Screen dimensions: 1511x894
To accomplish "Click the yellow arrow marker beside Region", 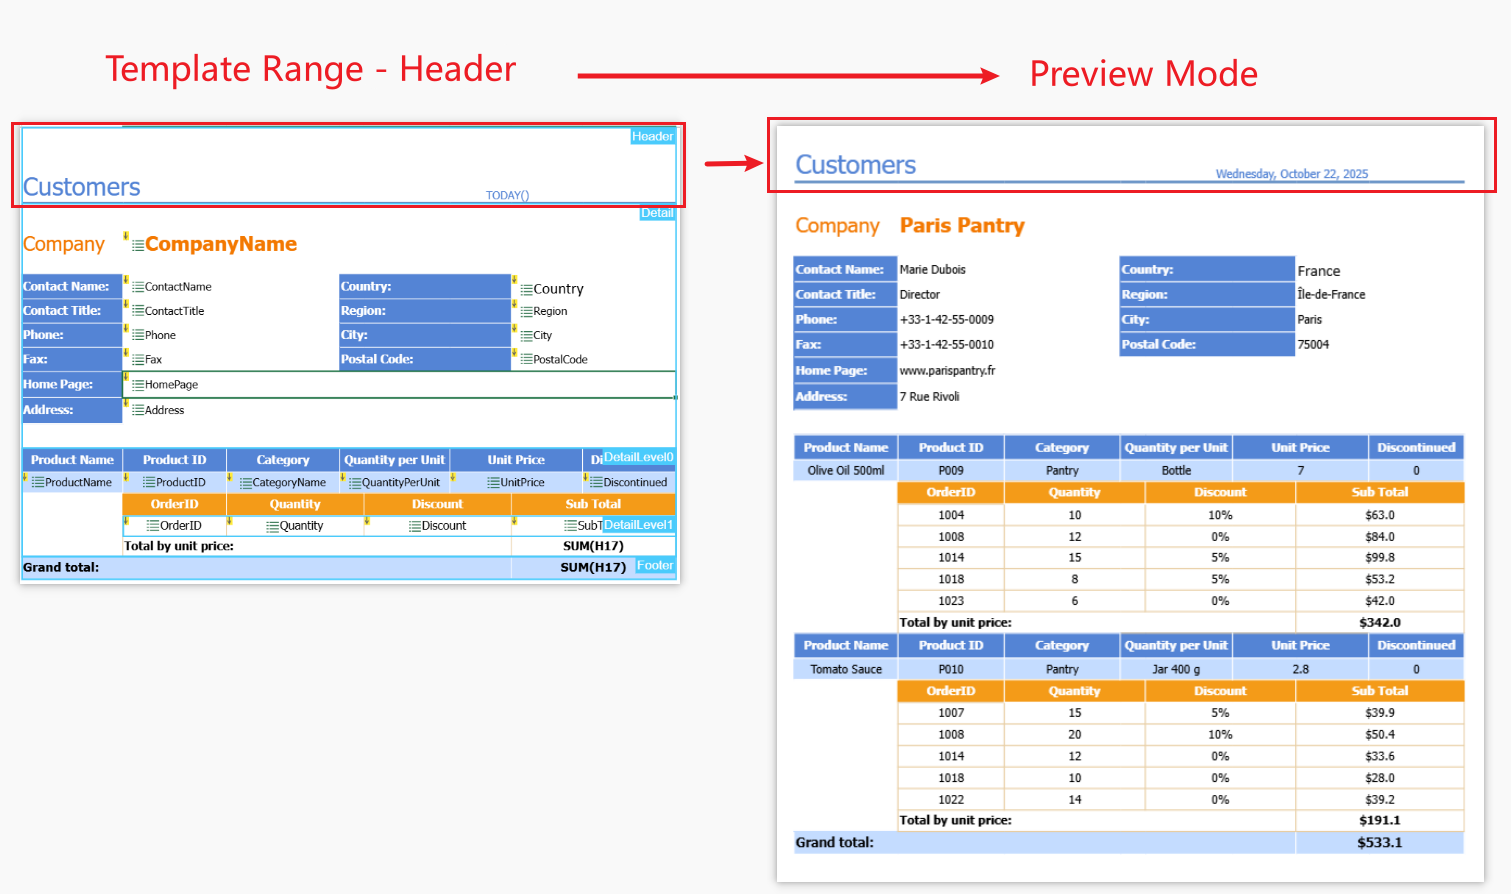I will (x=515, y=305).
